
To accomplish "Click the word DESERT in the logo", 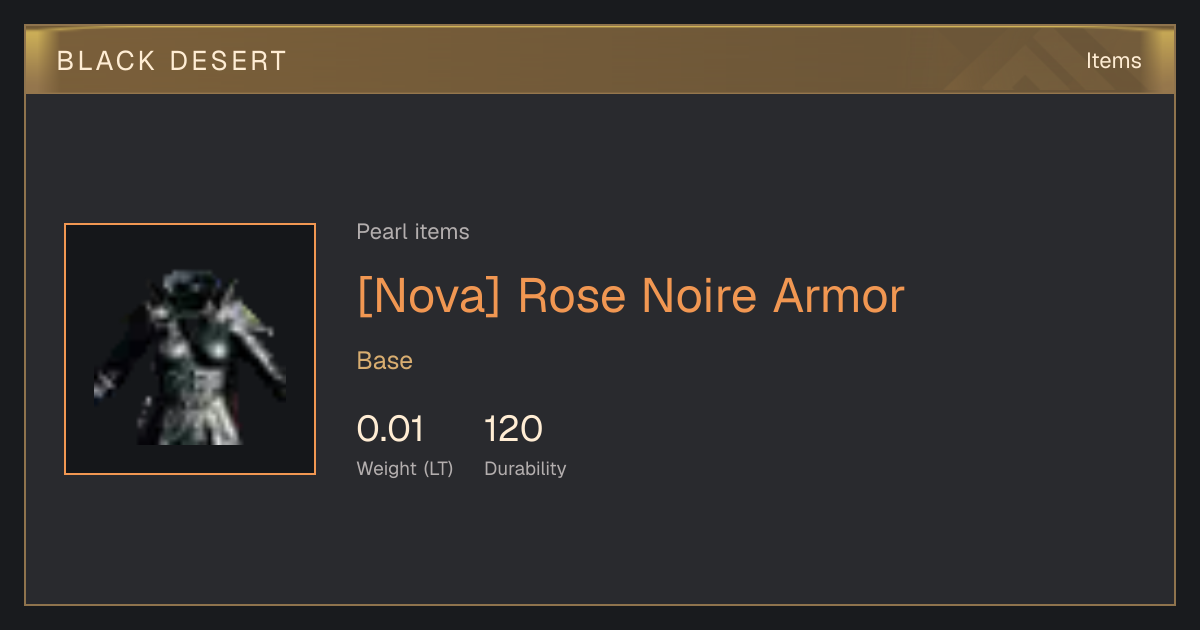I will [x=227, y=61].
